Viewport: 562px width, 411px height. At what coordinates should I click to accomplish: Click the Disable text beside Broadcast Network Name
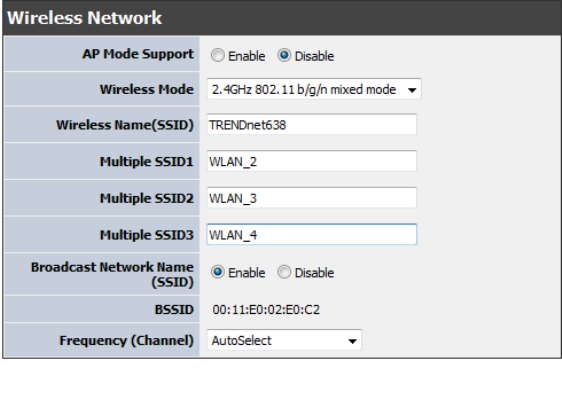point(314,273)
